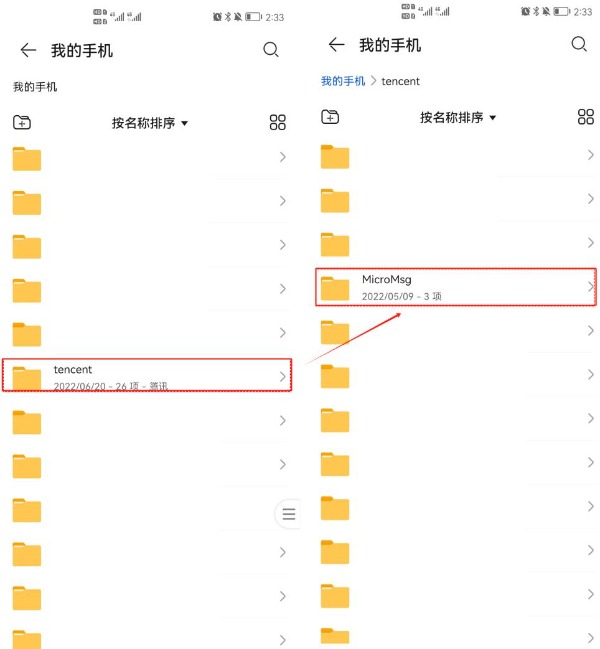600x649 pixels.
Task: Open the first folder in tencent list
Action: pyautogui.click(x=457, y=156)
